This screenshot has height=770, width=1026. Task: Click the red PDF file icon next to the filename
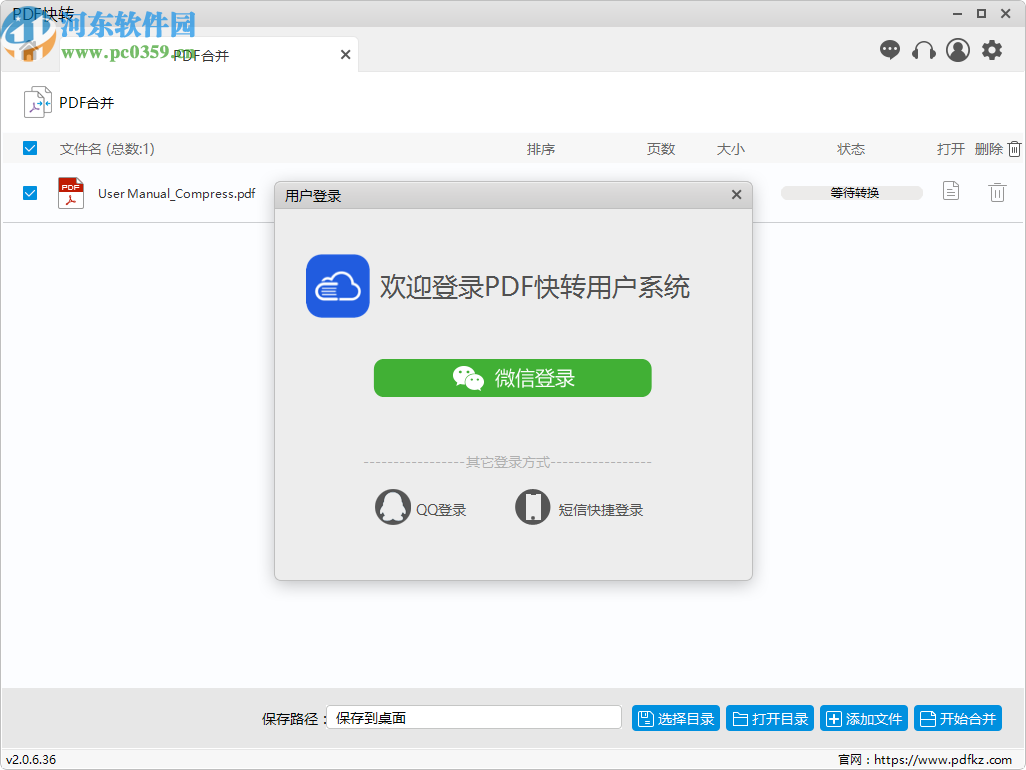point(70,192)
